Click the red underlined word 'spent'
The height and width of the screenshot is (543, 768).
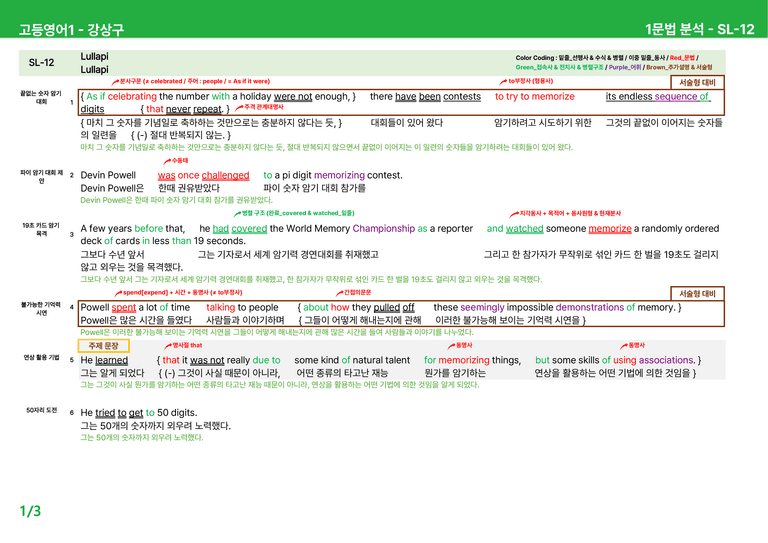tap(123, 307)
